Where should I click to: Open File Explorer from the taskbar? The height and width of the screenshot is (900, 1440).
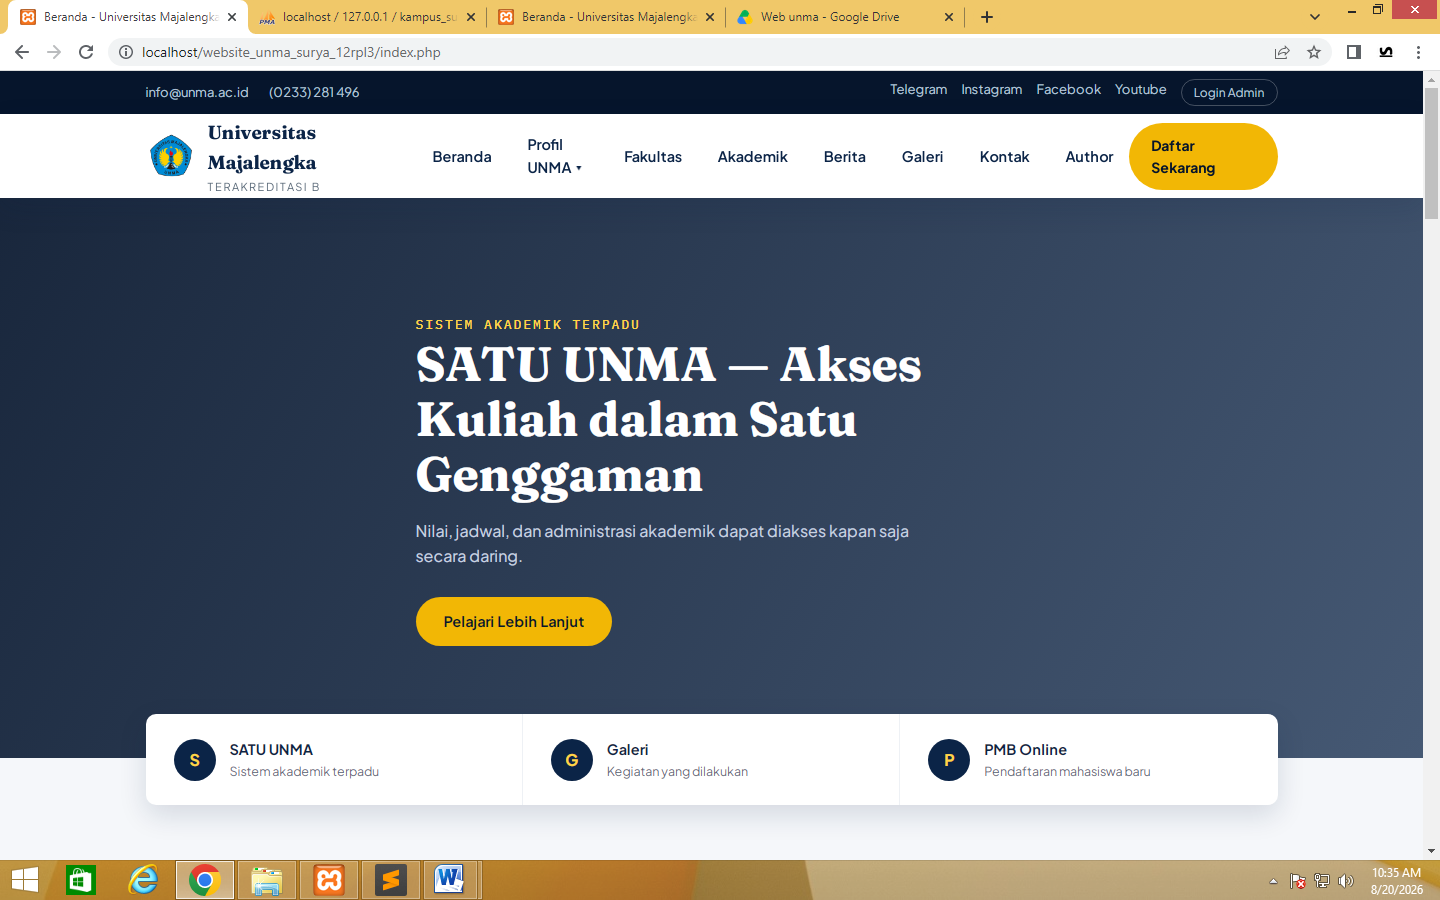tap(267, 880)
